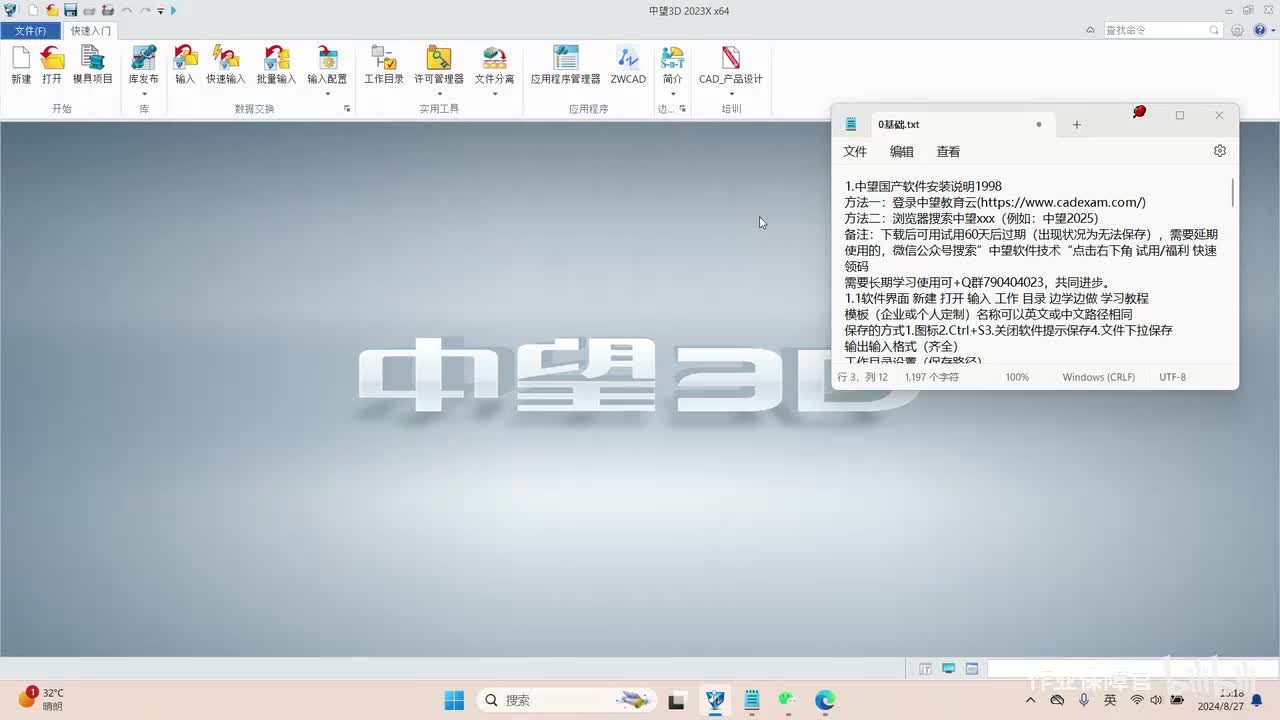The width and height of the screenshot is (1280, 720).
Task: Expand the 文件分离 dropdown arrow
Action: [x=494, y=95]
